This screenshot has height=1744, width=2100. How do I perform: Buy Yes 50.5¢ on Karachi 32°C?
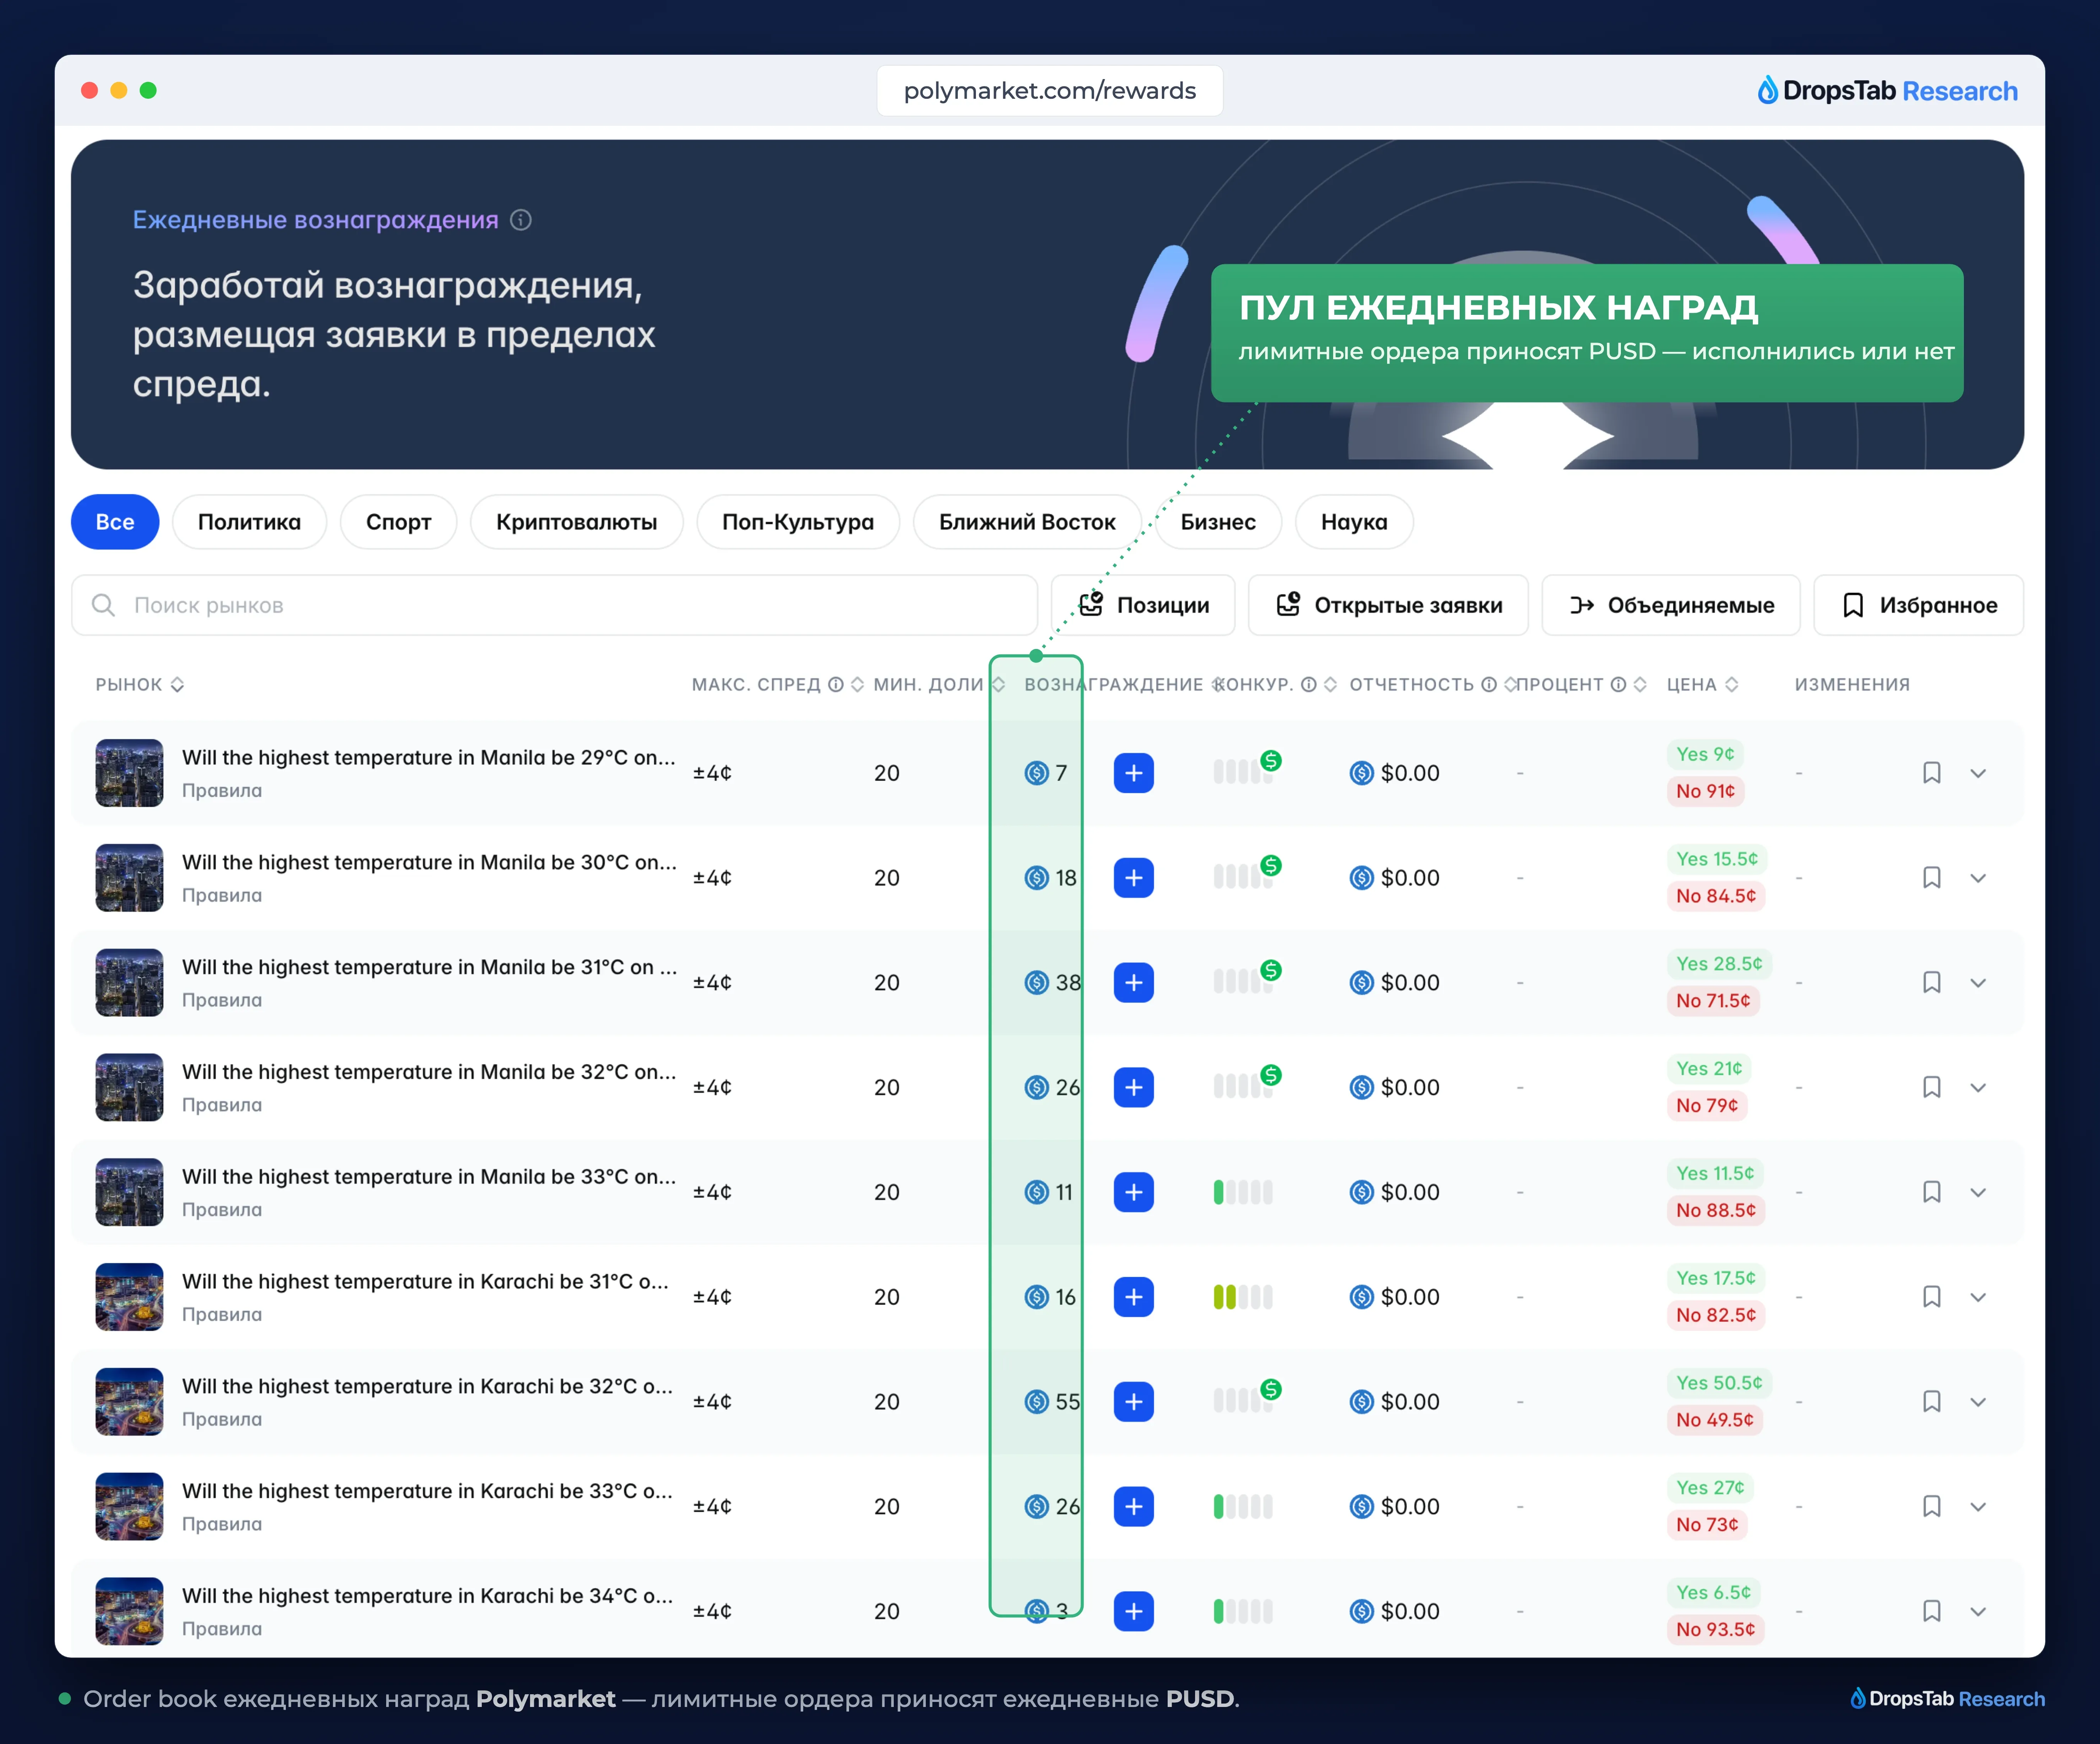coord(1719,1383)
